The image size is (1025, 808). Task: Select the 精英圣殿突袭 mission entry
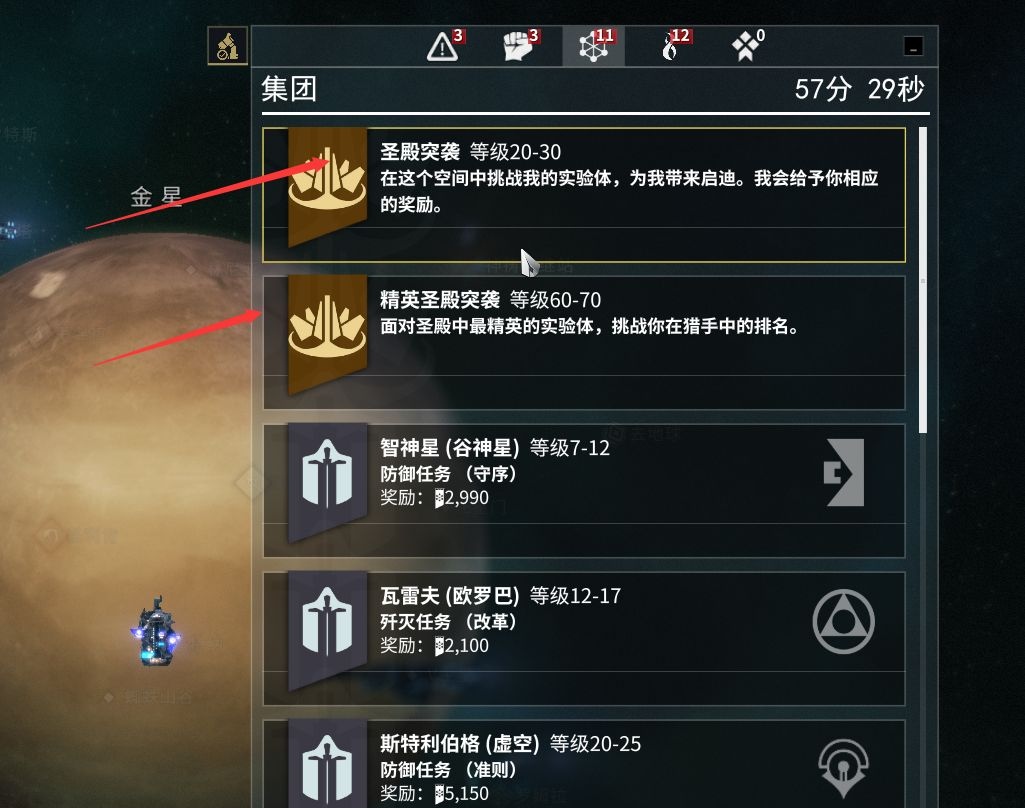pos(584,343)
